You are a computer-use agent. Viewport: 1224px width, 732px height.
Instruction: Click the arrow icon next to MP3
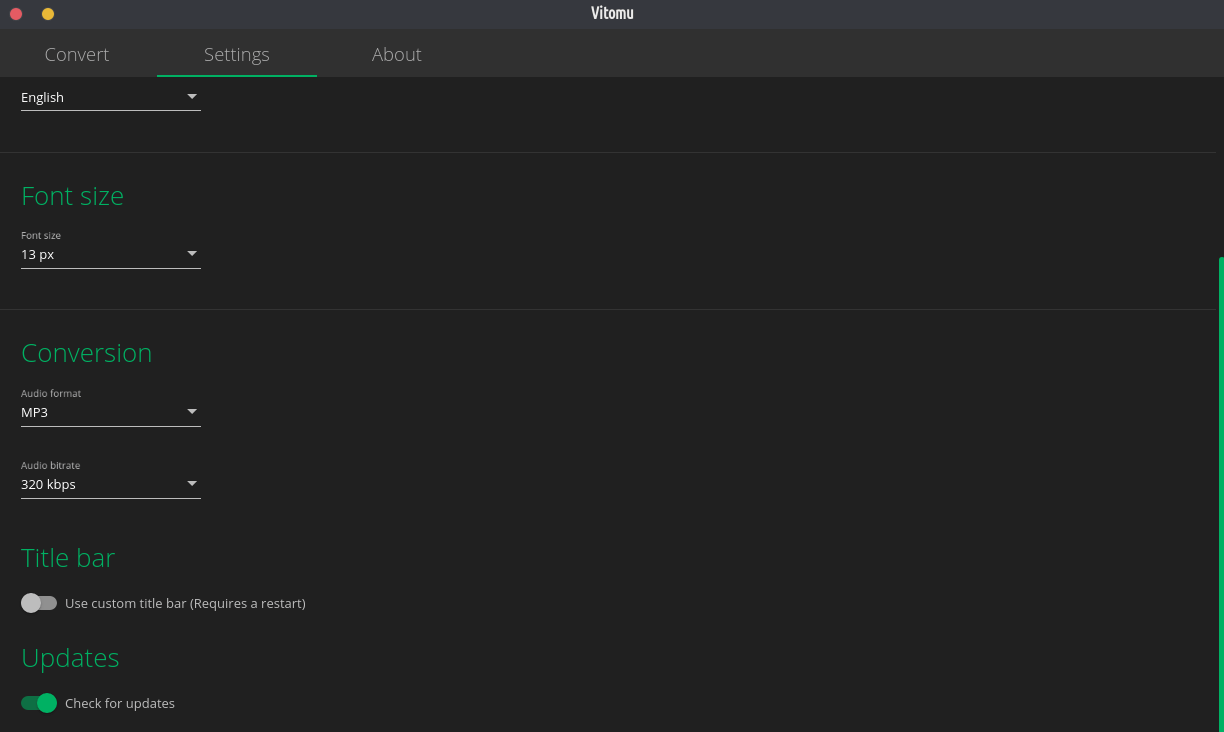[192, 412]
